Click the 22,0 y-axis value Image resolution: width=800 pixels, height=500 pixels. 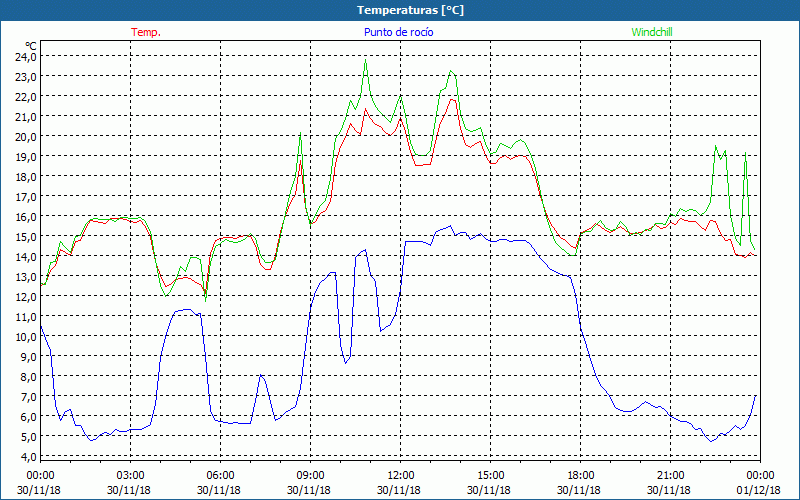tap(26, 96)
